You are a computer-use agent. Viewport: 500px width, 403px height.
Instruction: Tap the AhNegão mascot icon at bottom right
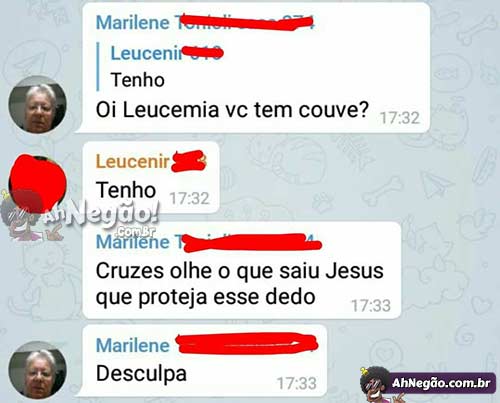[375, 384]
